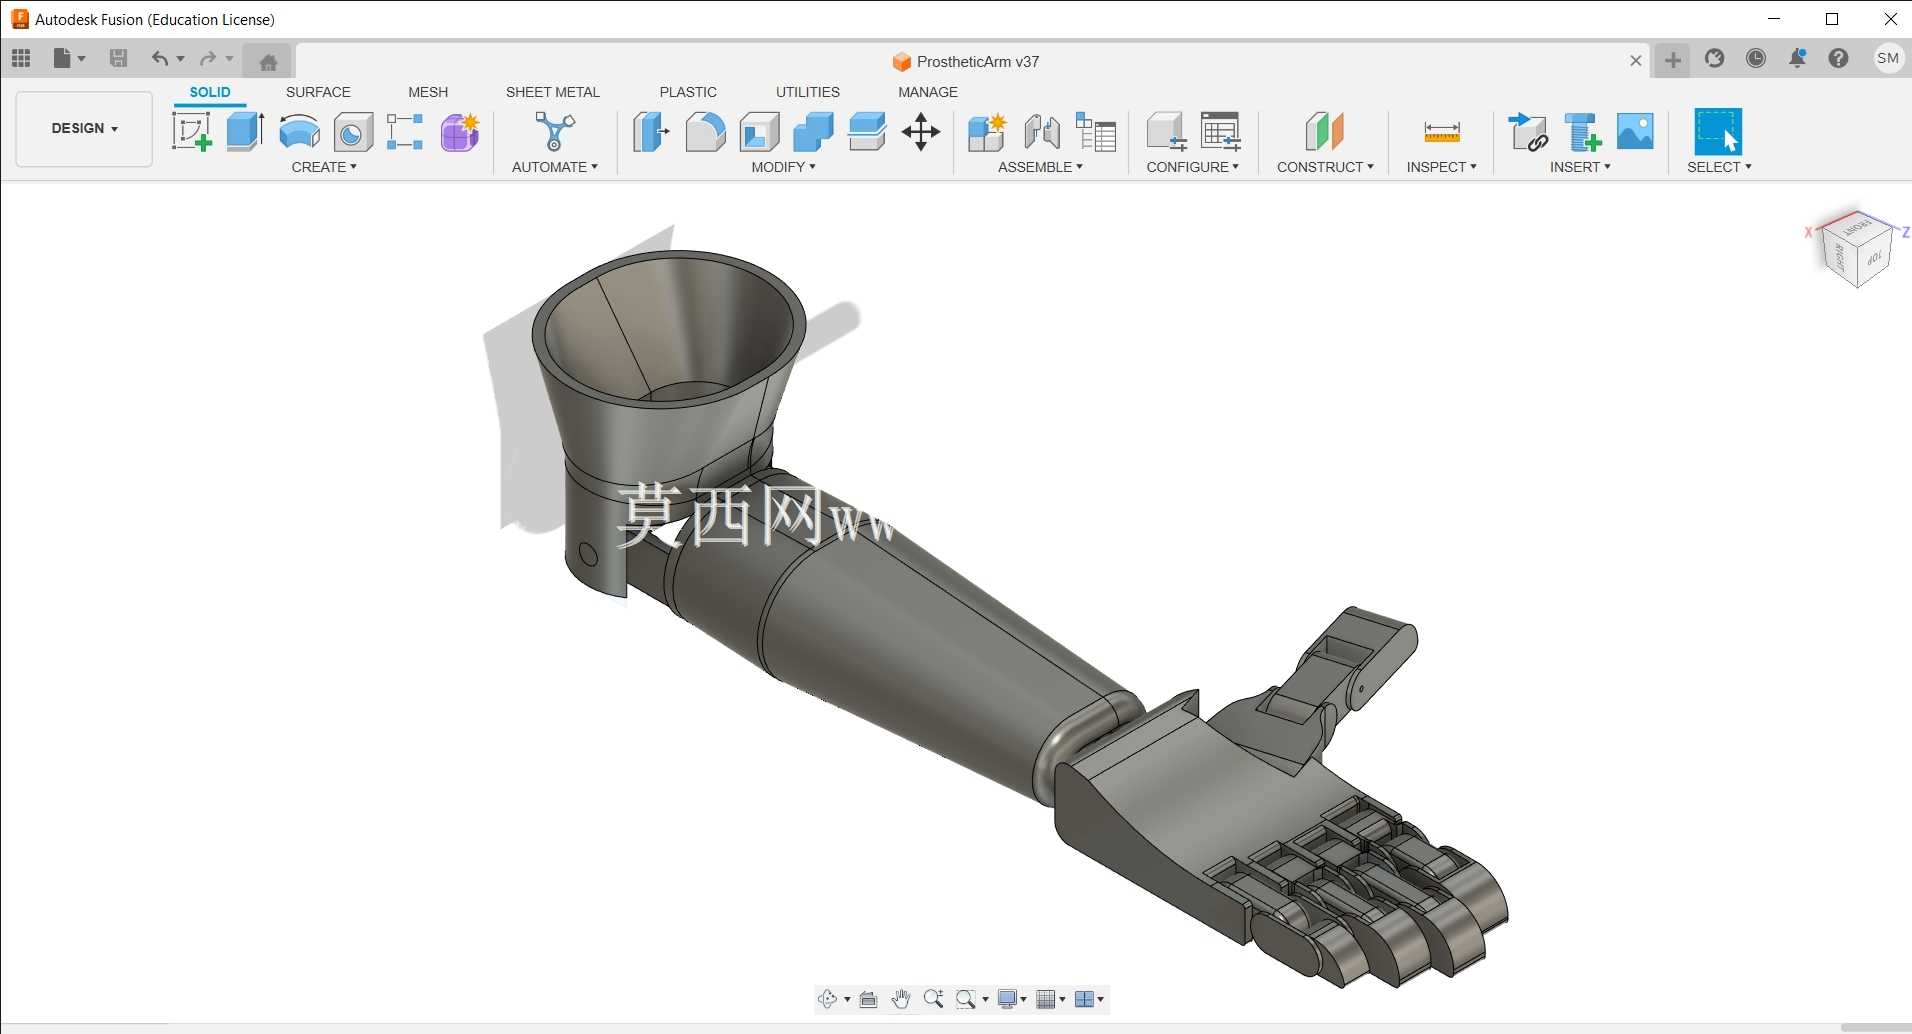Open the Orbit navigation tool

(828, 999)
